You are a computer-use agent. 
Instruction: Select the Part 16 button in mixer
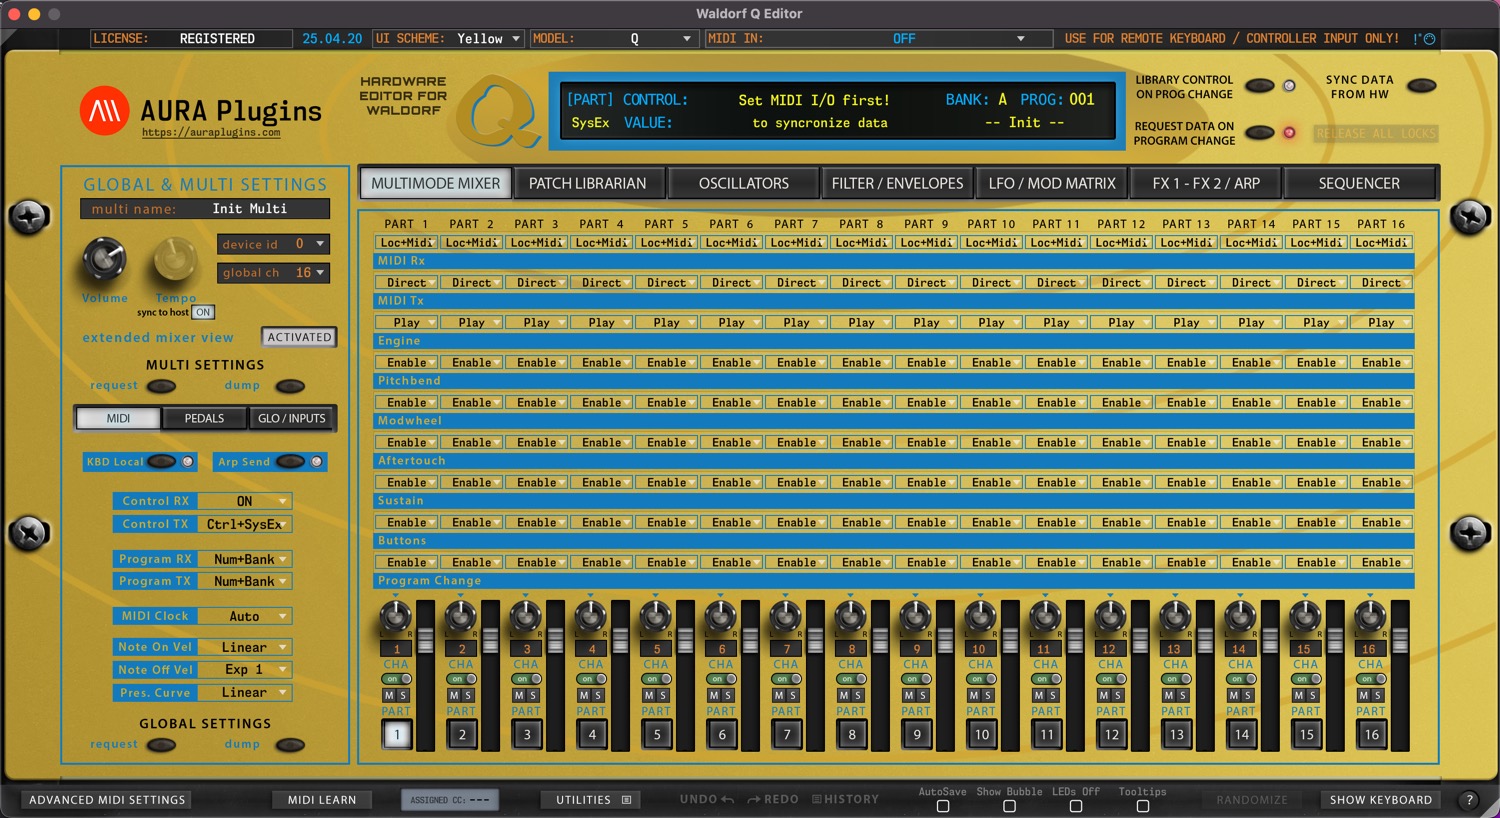[x=1372, y=734]
